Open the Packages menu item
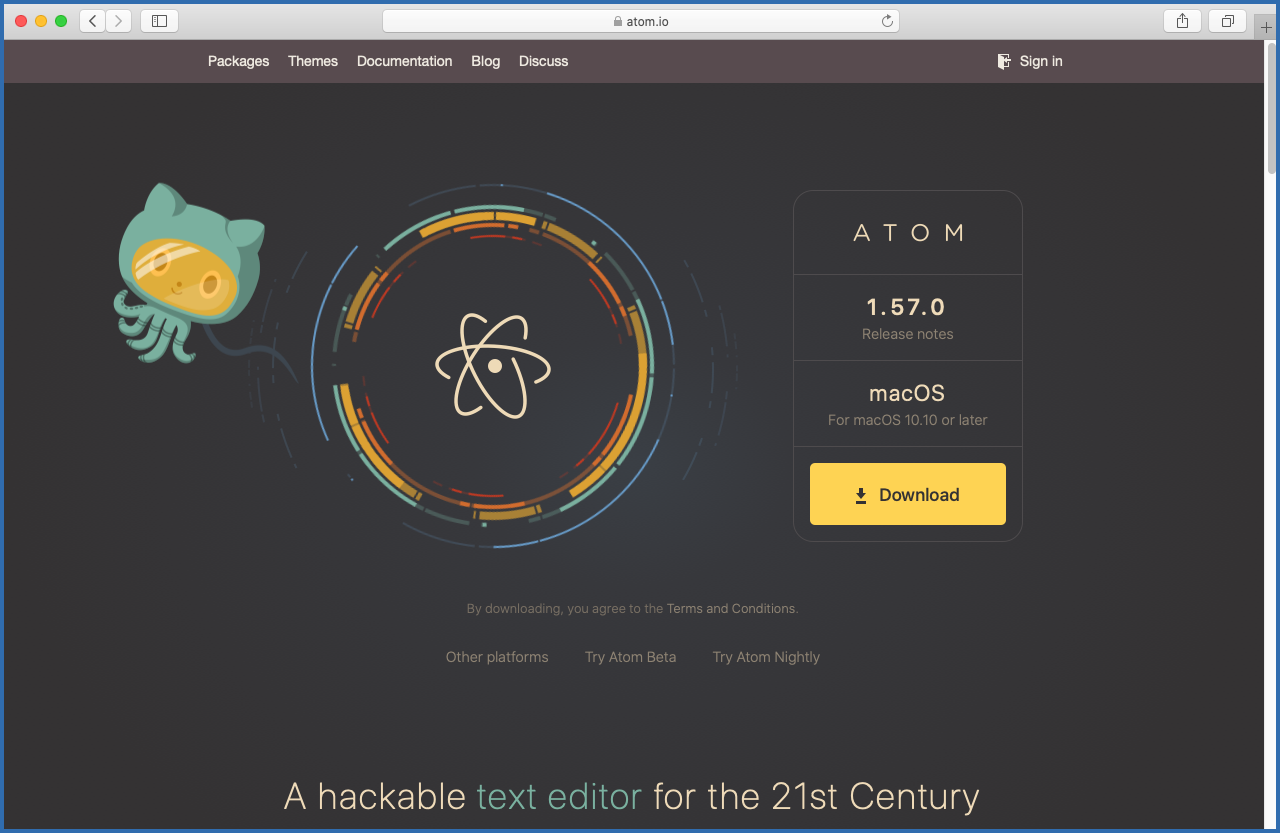The width and height of the screenshot is (1280, 833). (238, 61)
